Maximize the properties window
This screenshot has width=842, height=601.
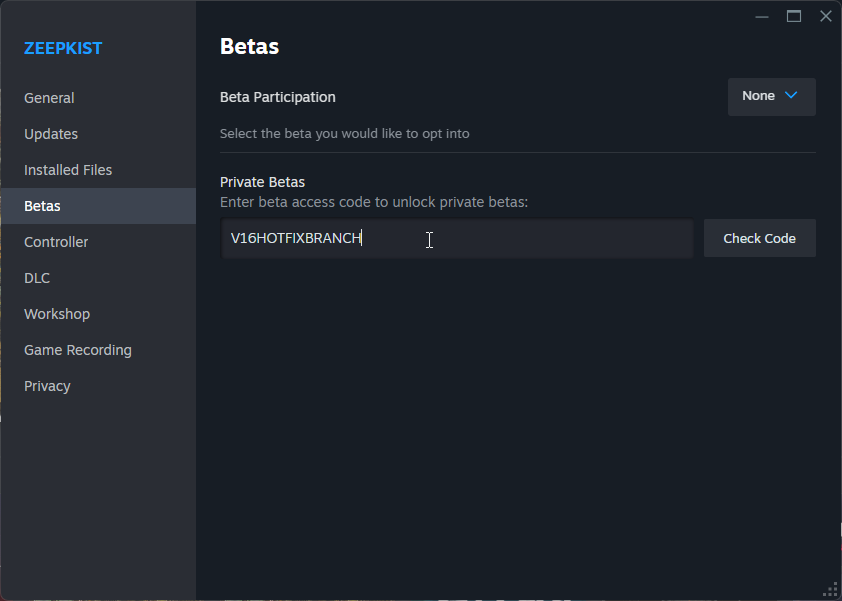tap(794, 16)
